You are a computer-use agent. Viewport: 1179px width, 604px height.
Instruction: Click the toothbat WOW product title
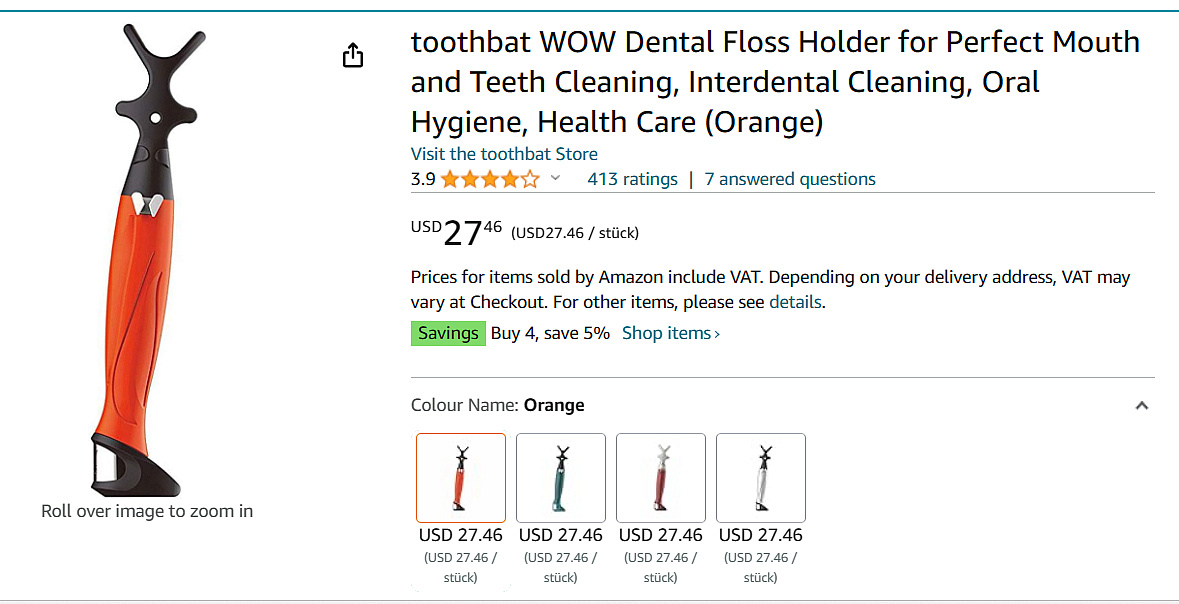click(775, 82)
